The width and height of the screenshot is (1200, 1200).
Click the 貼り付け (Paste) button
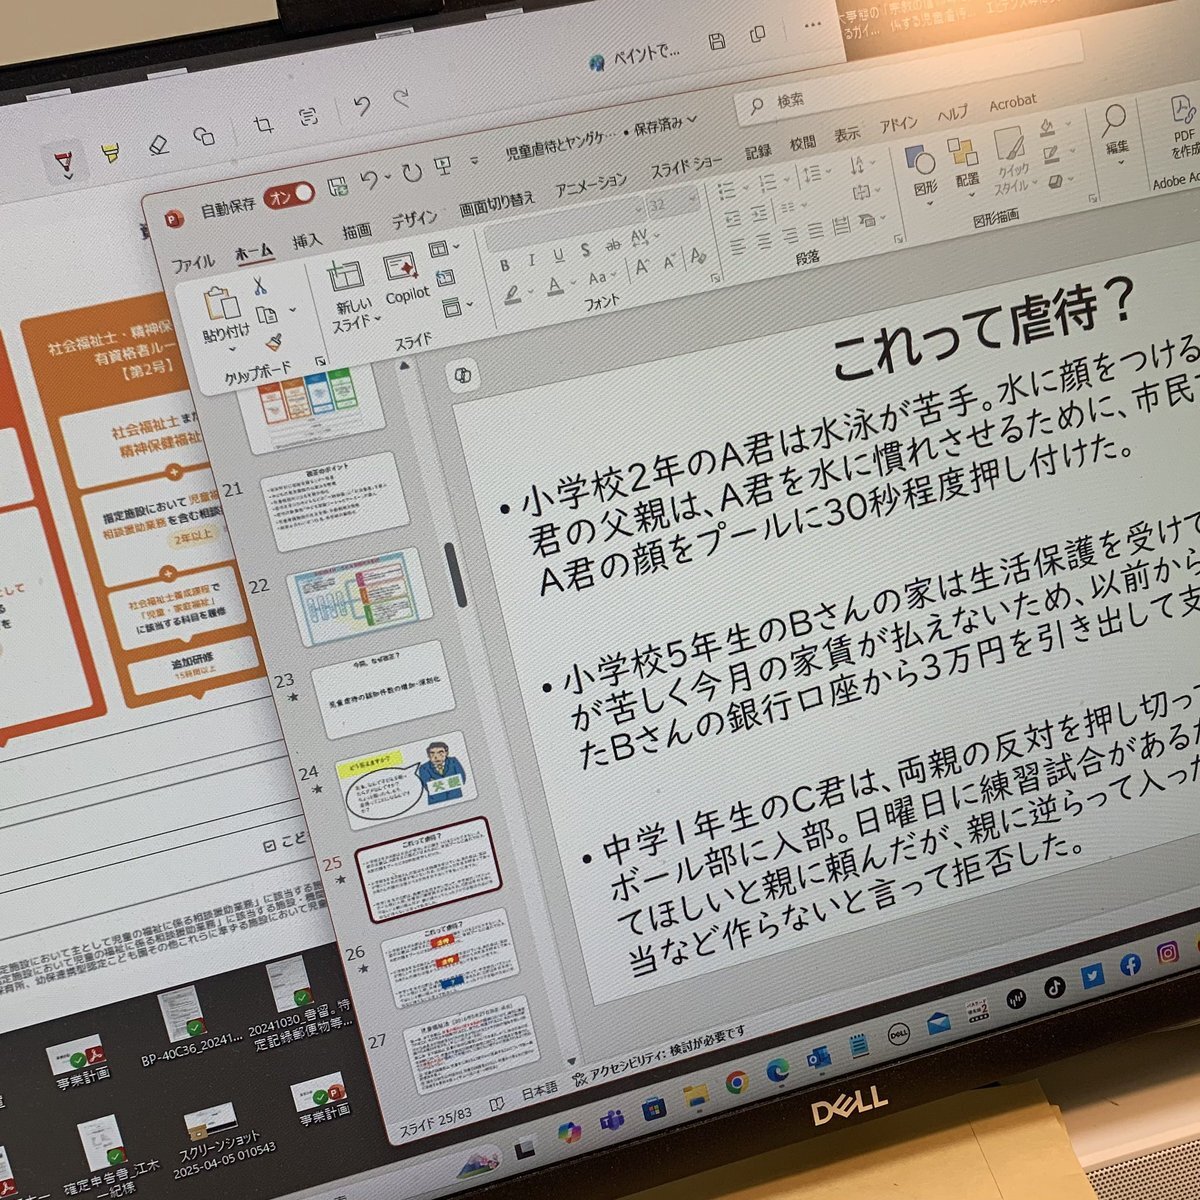[x=225, y=316]
